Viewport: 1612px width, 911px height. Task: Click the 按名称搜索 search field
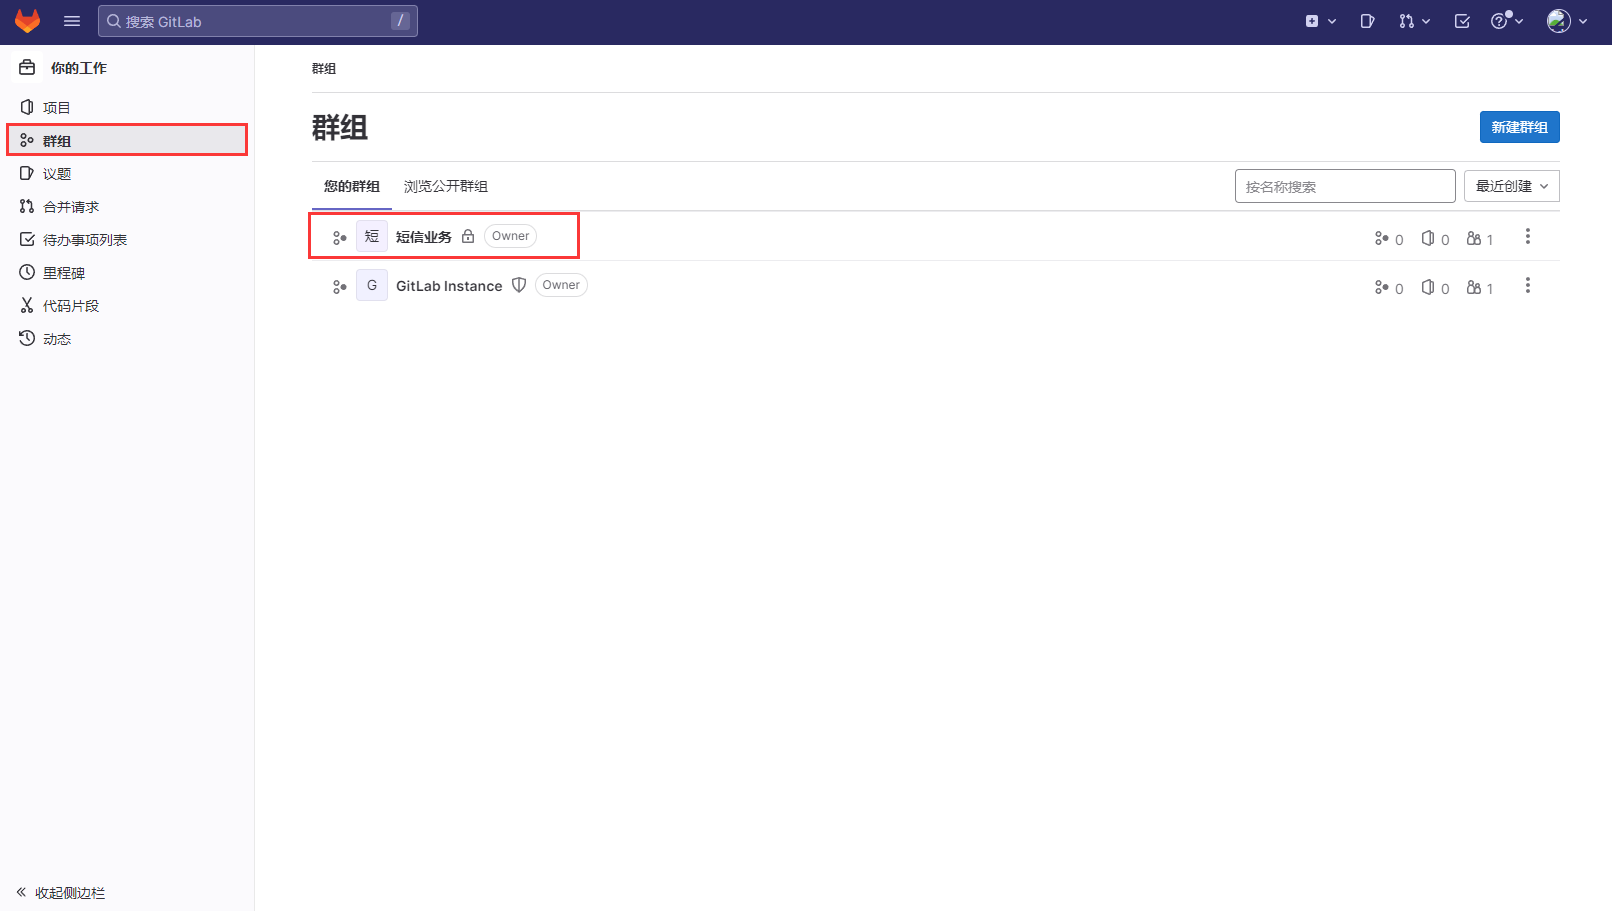tap(1344, 186)
